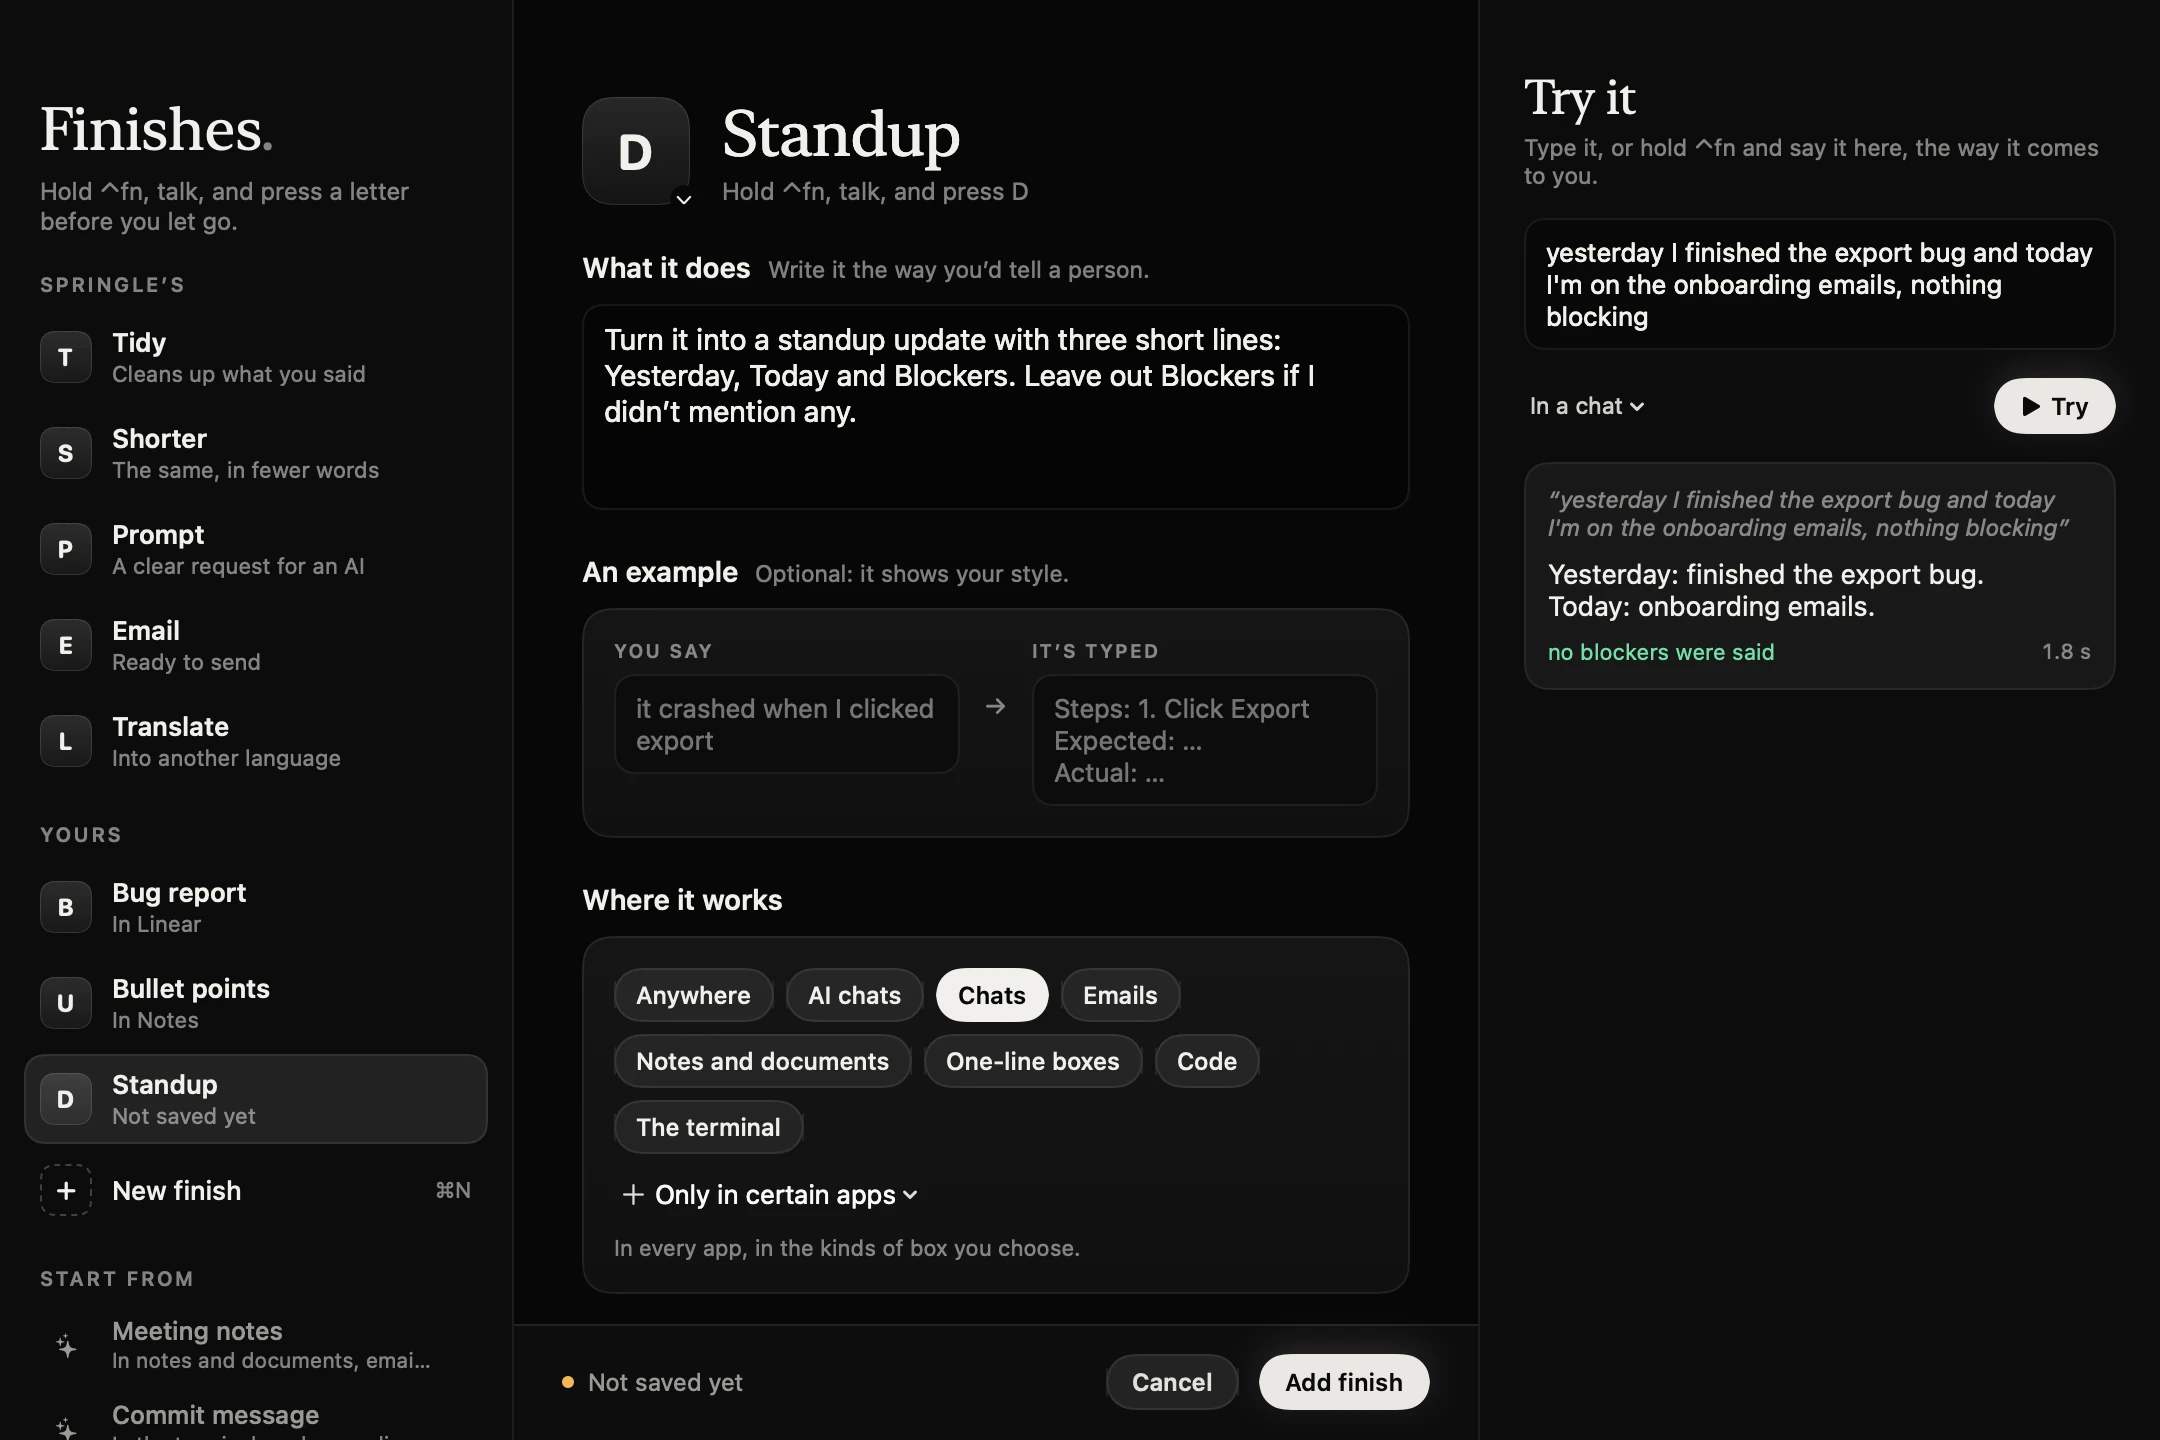Open the In a chat dropdown
The width and height of the screenshot is (2160, 1440).
[x=1587, y=406]
